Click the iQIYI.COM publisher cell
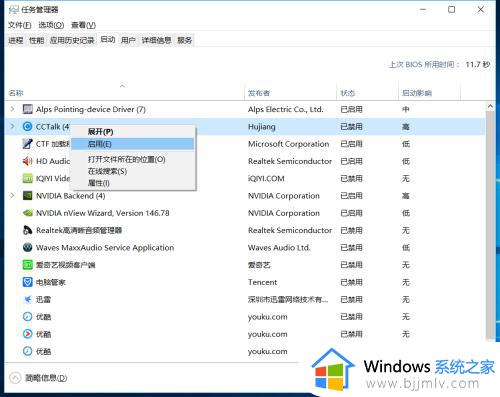The width and height of the screenshot is (500, 397). (266, 179)
